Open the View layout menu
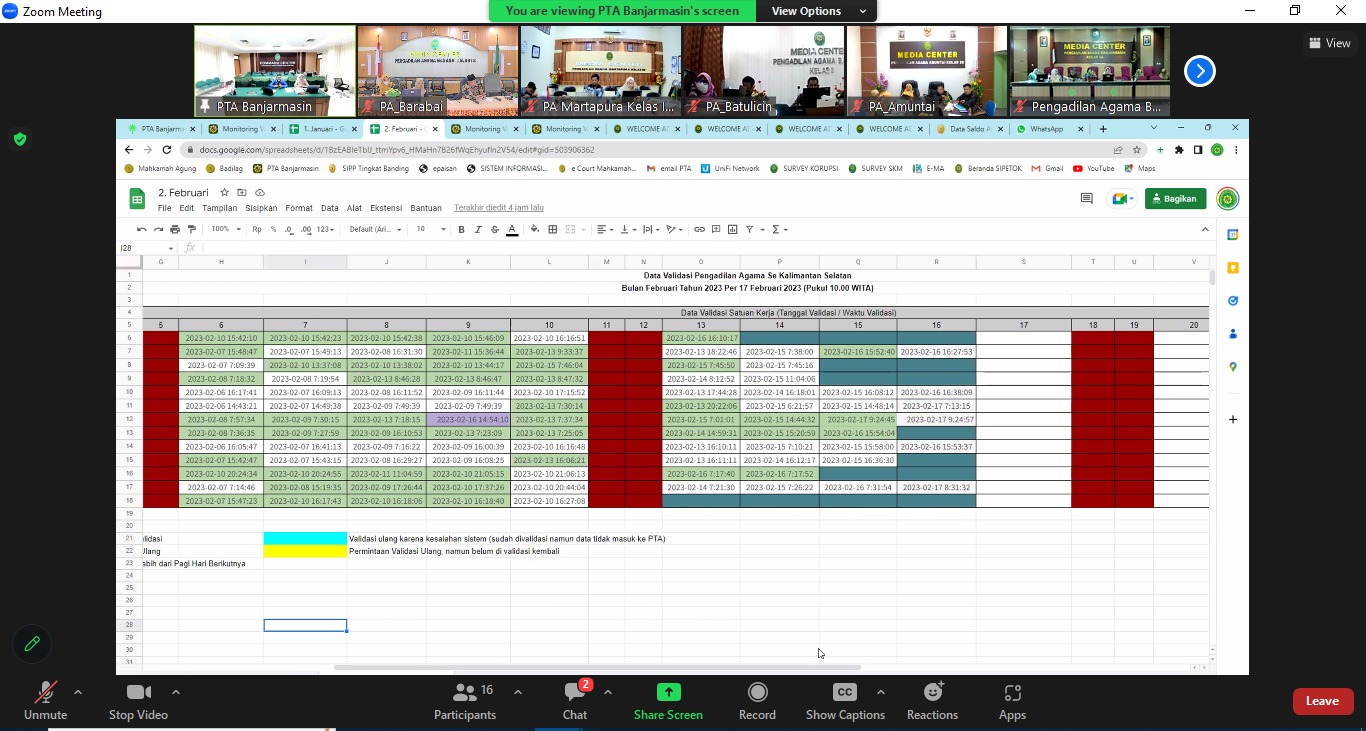This screenshot has height=731, width=1366. [1329, 43]
